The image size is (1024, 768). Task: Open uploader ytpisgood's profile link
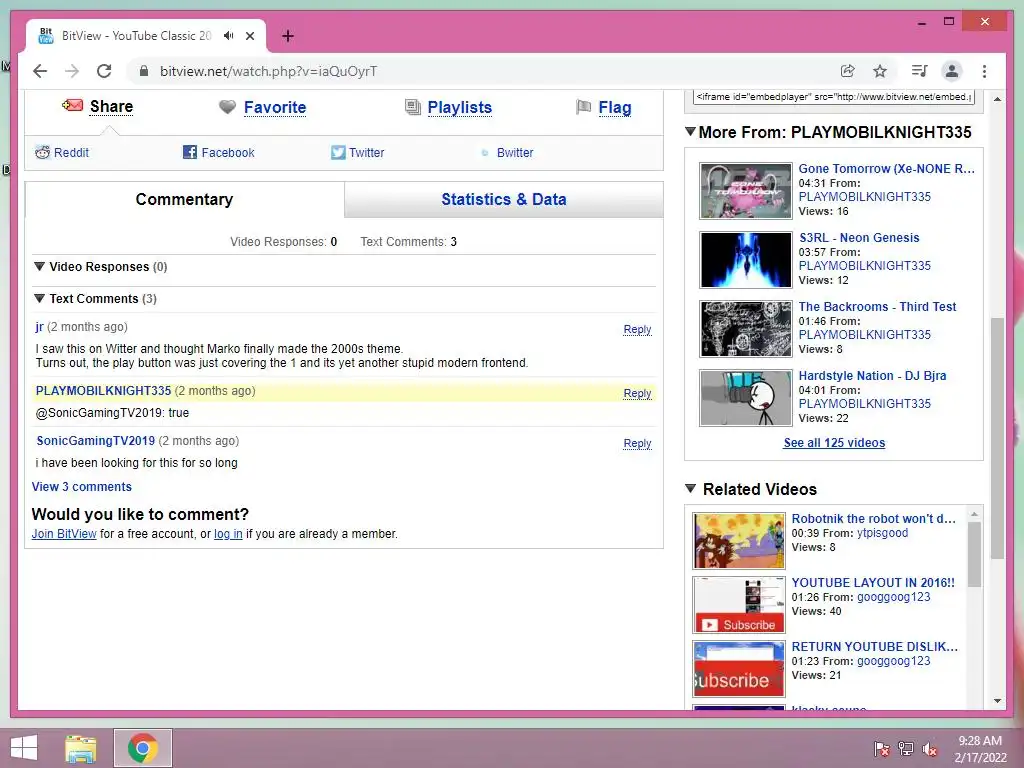click(x=882, y=533)
